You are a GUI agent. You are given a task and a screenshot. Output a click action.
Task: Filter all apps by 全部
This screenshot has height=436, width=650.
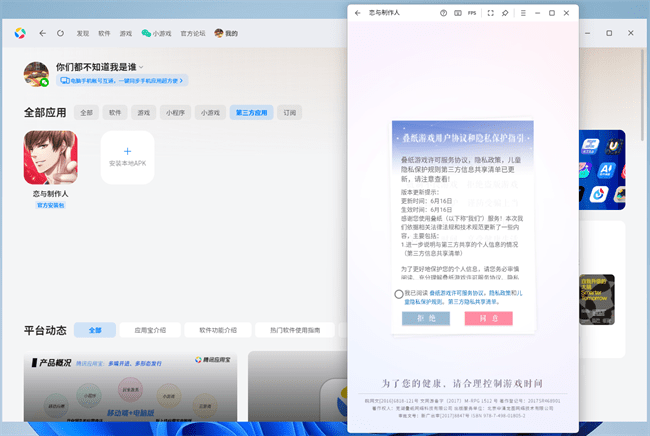(86, 112)
